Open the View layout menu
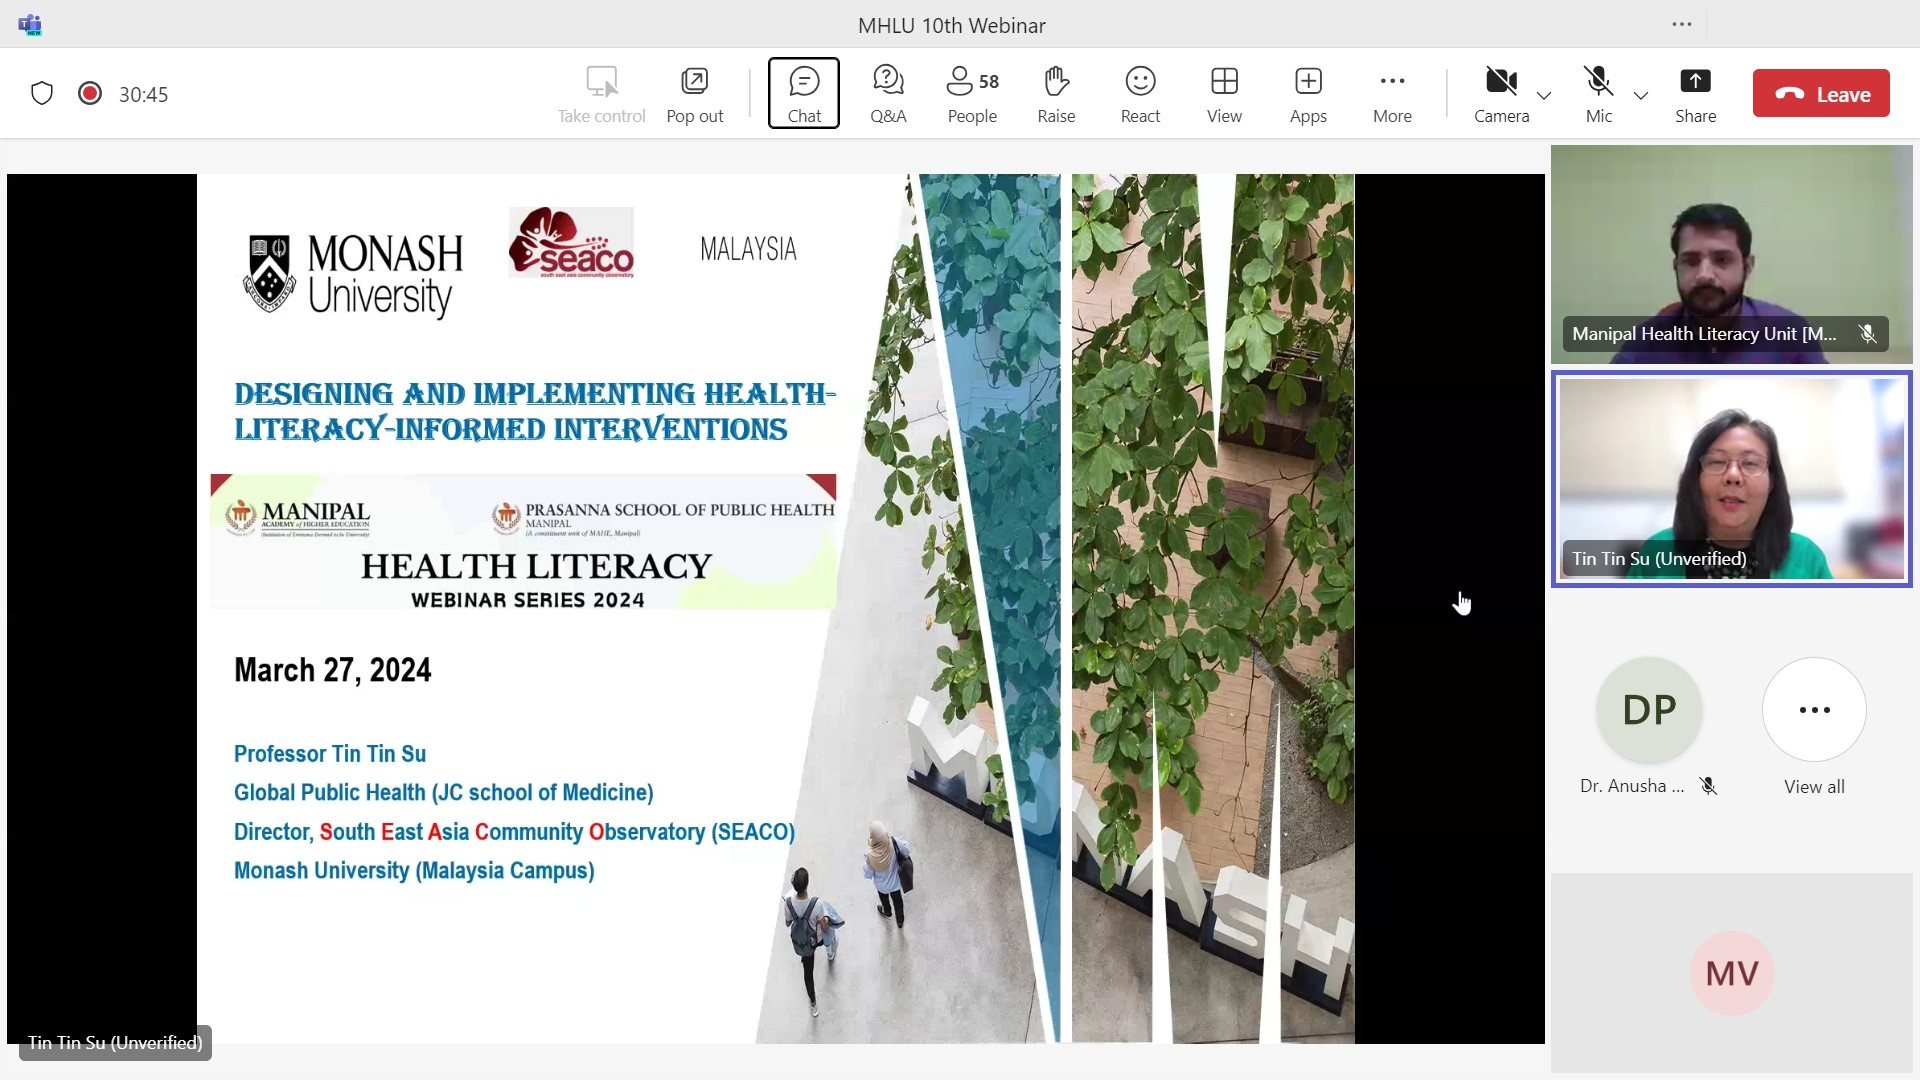Viewport: 1920px width, 1080px height. (1224, 93)
